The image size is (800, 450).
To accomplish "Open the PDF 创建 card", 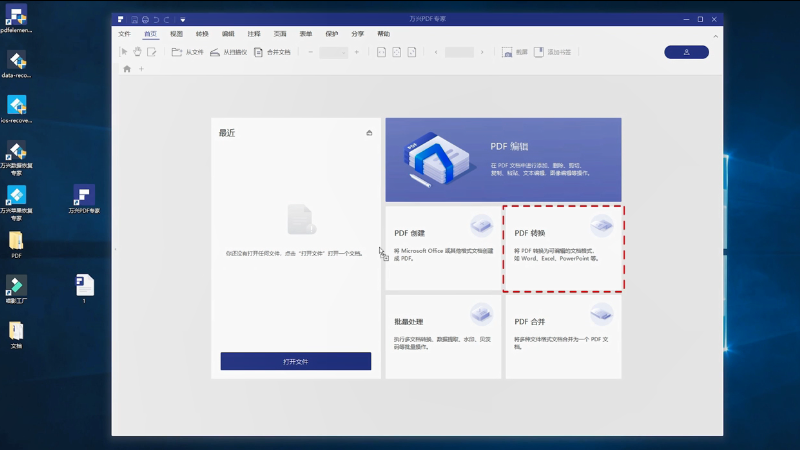I will click(x=443, y=248).
